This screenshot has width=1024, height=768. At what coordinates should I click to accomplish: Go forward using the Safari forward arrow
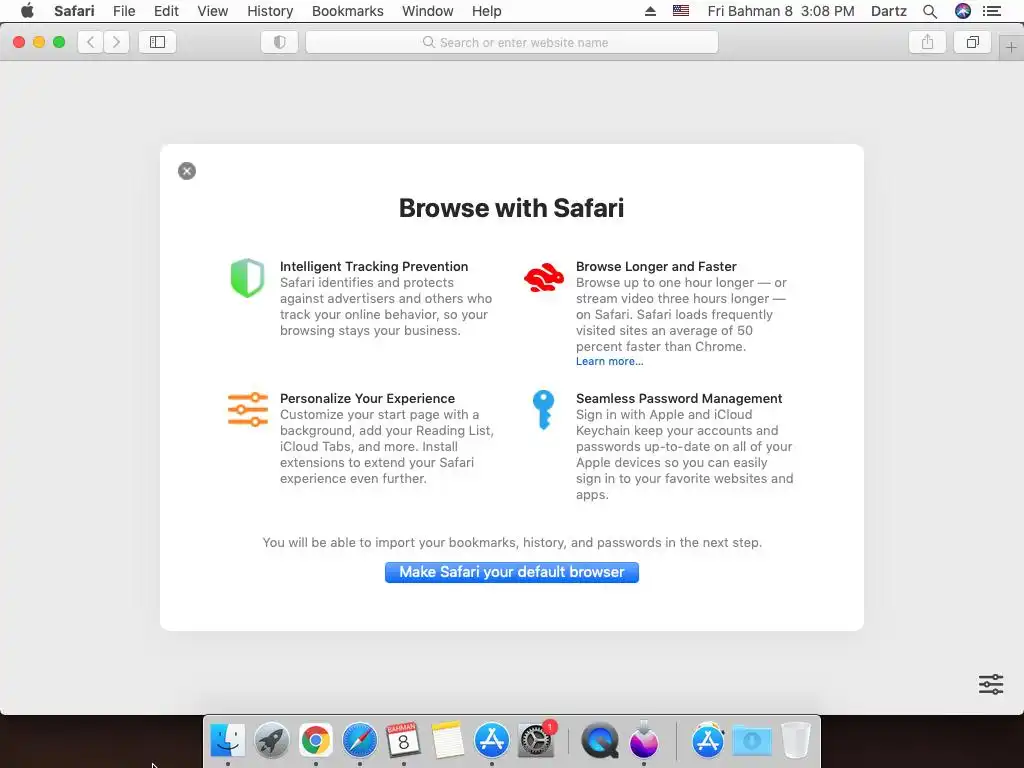click(116, 42)
